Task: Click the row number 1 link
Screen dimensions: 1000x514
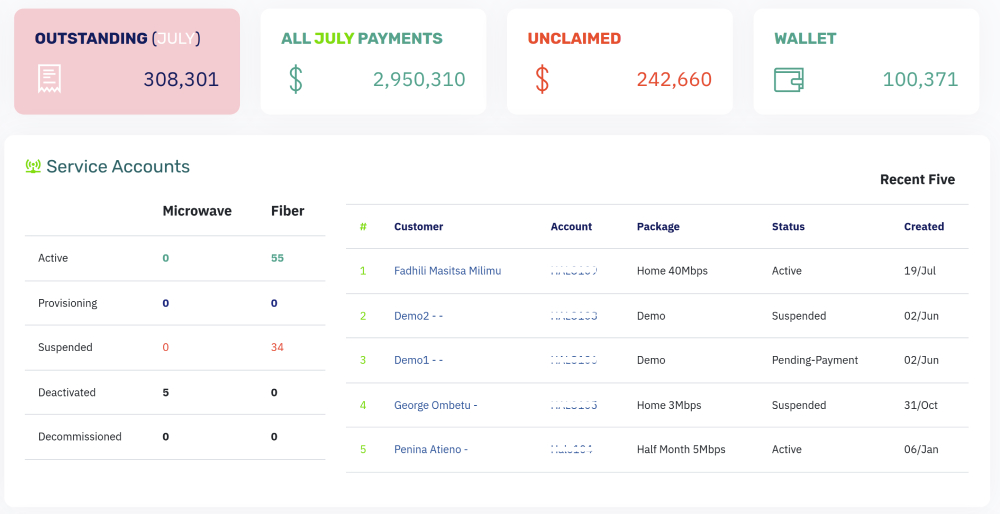Action: [363, 271]
